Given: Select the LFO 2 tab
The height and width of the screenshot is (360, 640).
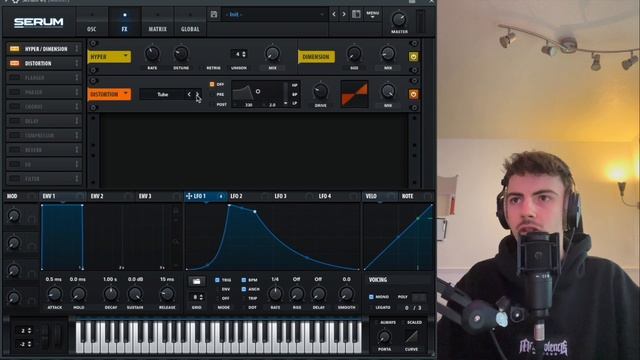Looking at the screenshot, I should (x=249, y=196).
